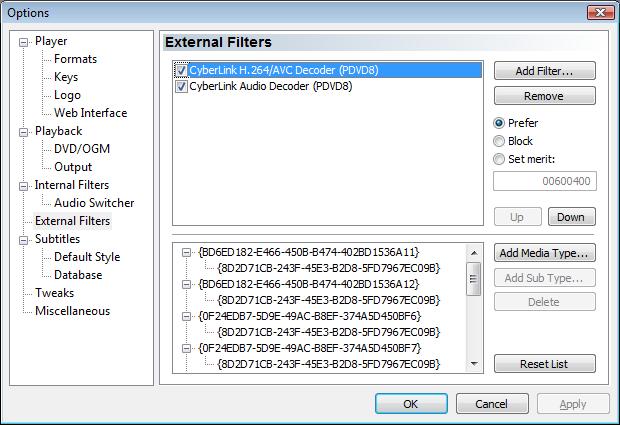Select {0F24EDB7-5D9E-49AC-B8EF-374A5D450BF7} entry

pyautogui.click(x=310, y=348)
